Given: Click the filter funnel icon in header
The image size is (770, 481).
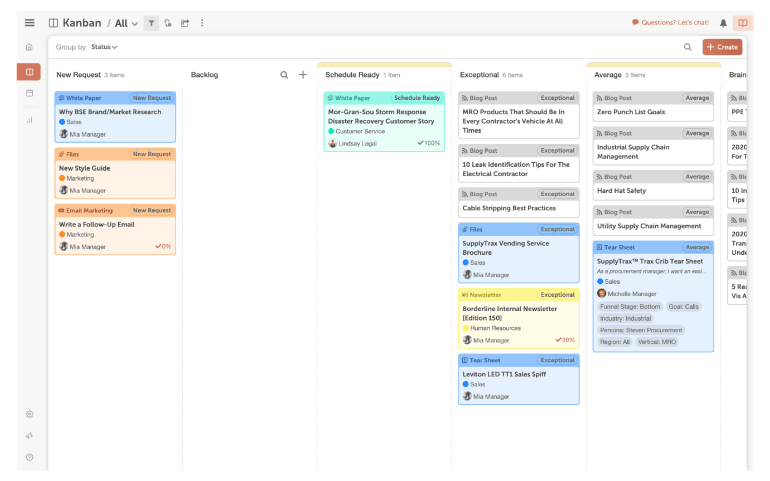Looking at the screenshot, I should click(x=151, y=23).
